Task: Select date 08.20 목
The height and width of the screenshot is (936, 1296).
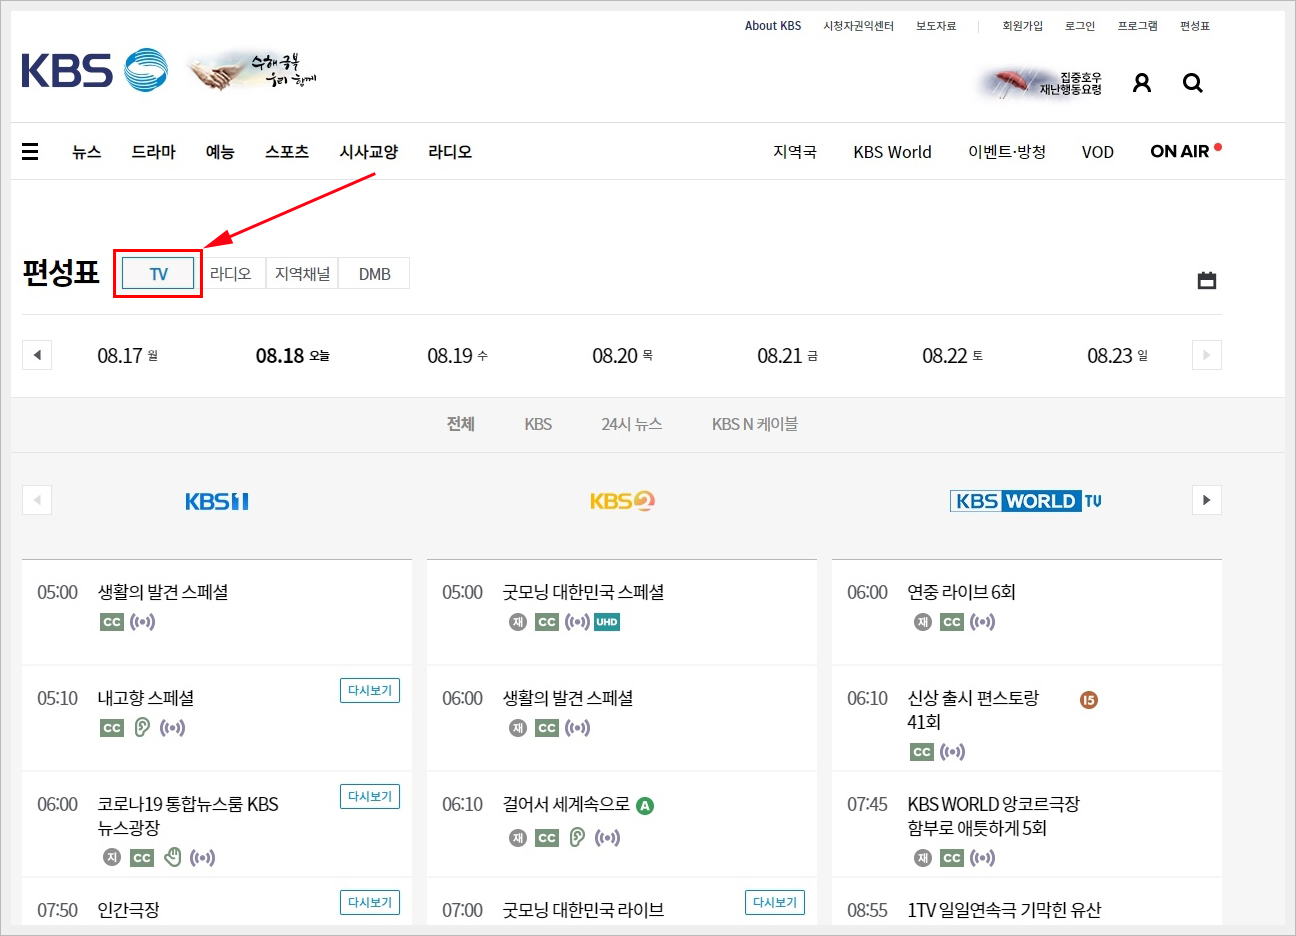Action: coord(622,356)
